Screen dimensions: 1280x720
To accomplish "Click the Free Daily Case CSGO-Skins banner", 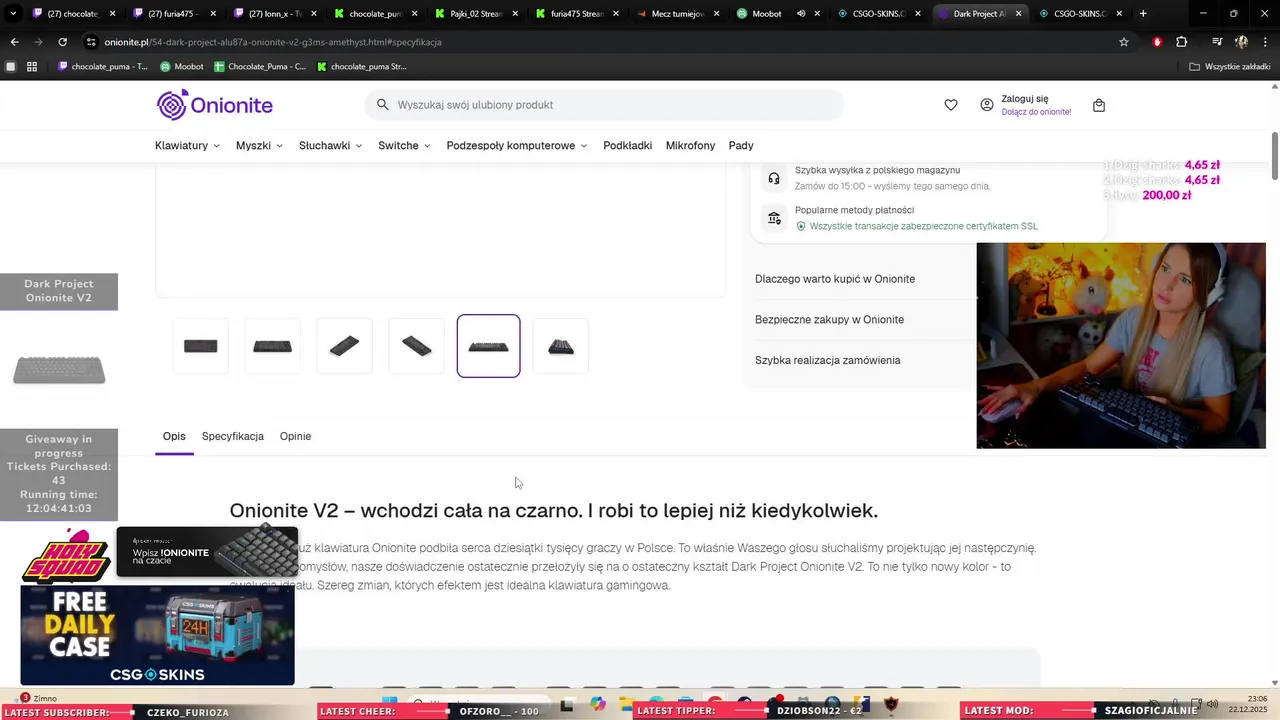I will pyautogui.click(x=158, y=635).
